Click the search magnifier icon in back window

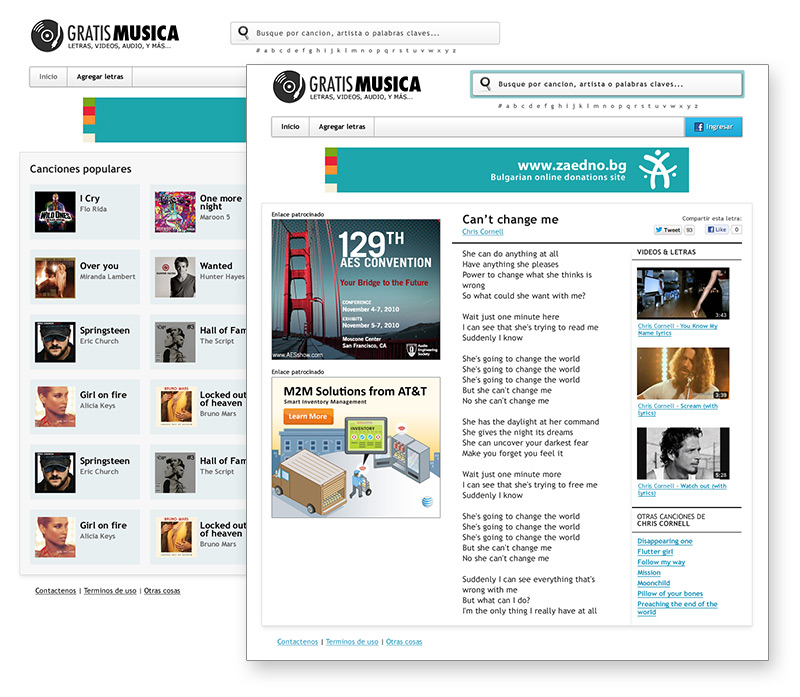click(x=243, y=33)
